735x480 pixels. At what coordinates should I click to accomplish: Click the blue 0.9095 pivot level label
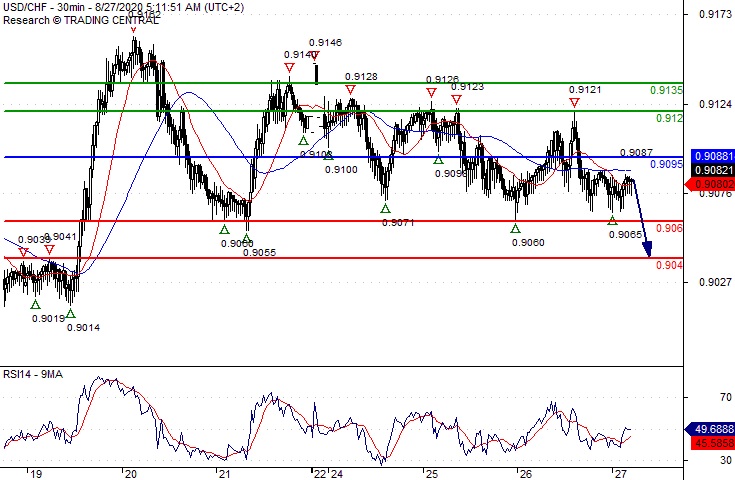coord(667,164)
